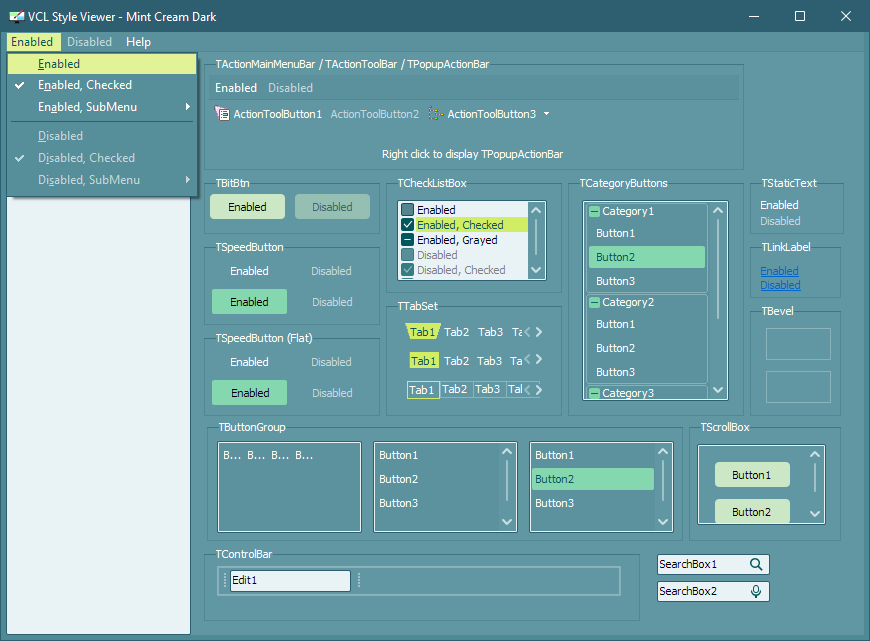The width and height of the screenshot is (870, 641).
Task: Click the SearchBox1 magnifier icon
Action: coord(756,564)
